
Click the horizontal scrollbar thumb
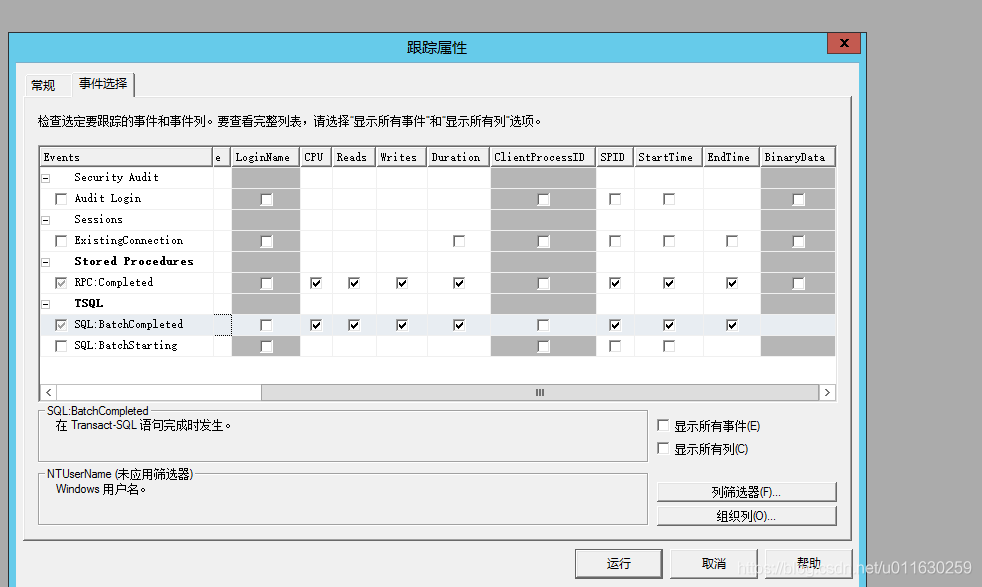[540, 392]
